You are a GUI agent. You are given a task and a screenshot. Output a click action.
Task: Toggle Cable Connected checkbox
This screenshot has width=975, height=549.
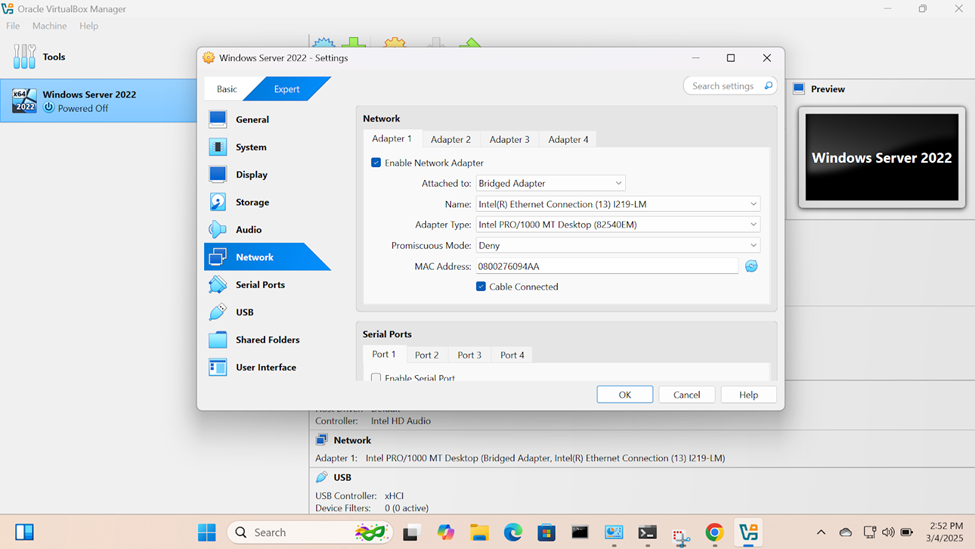pyautogui.click(x=481, y=287)
